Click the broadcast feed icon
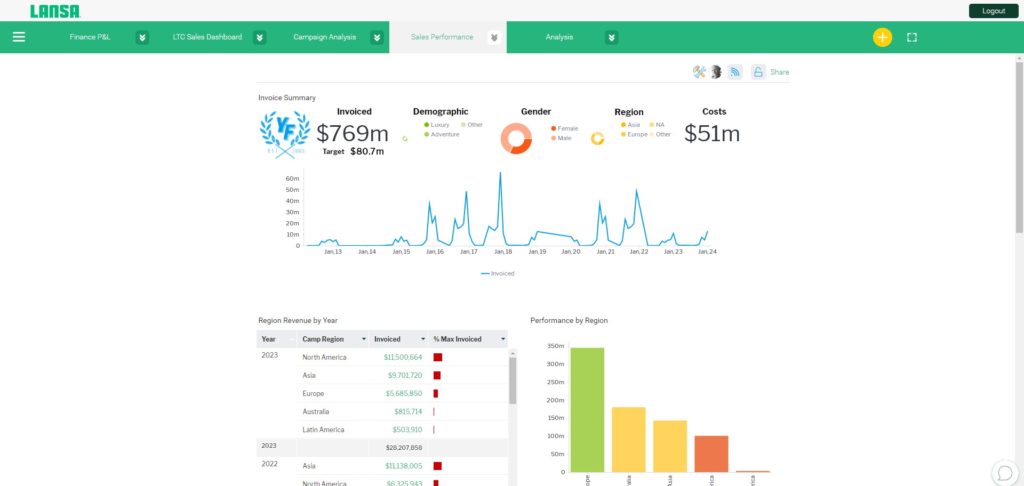Image resolution: width=1024 pixels, height=486 pixels. click(735, 72)
